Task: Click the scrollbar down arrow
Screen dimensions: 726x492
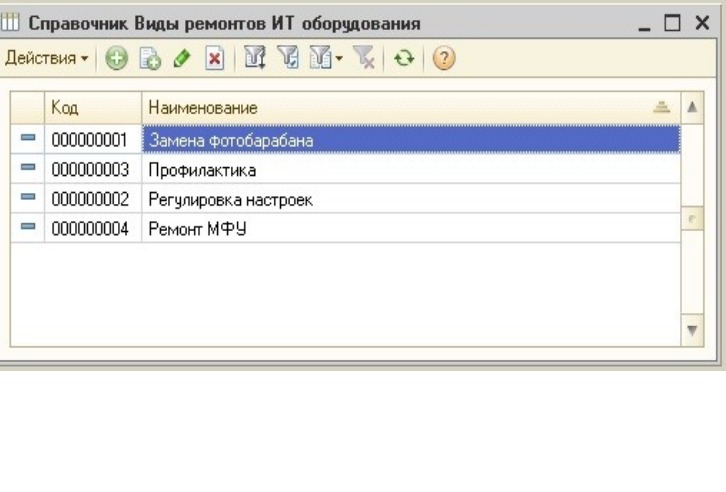Action: 692,330
